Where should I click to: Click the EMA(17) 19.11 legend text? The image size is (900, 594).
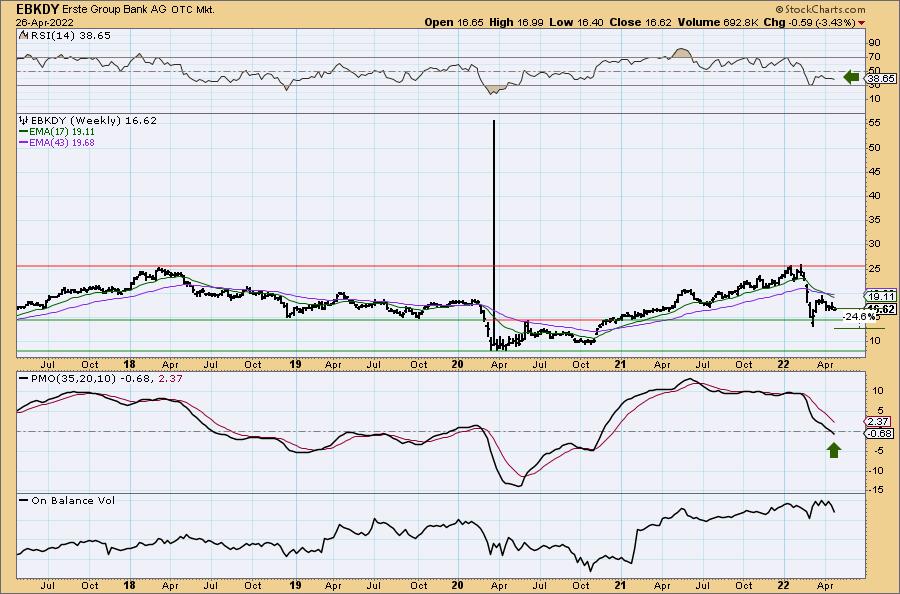click(62, 131)
